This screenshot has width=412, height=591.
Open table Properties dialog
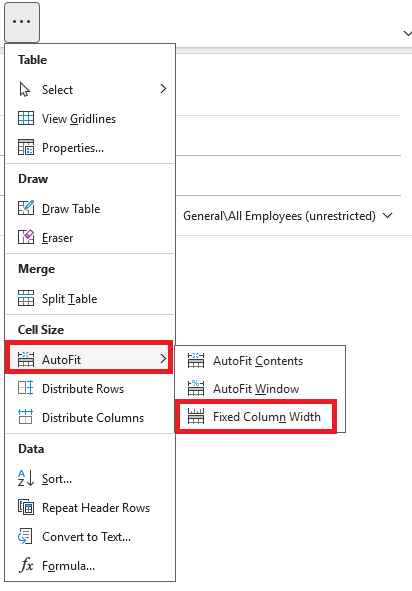[x=90, y=148]
